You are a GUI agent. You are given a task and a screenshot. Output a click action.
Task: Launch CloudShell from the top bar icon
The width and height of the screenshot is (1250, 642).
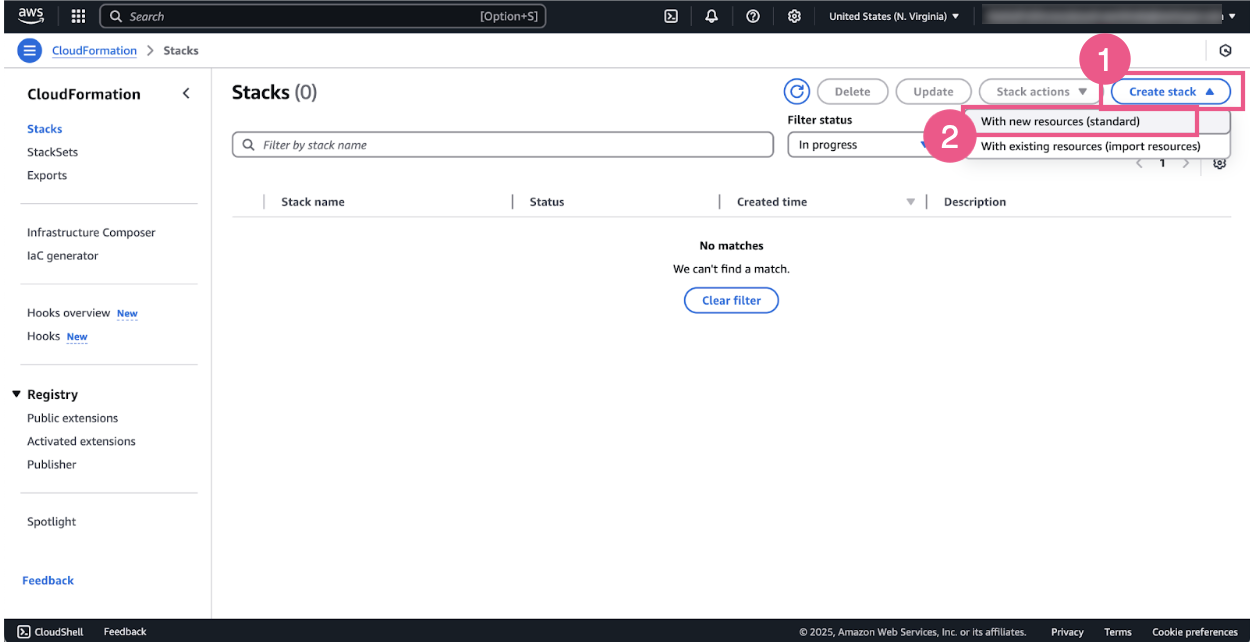(x=671, y=16)
